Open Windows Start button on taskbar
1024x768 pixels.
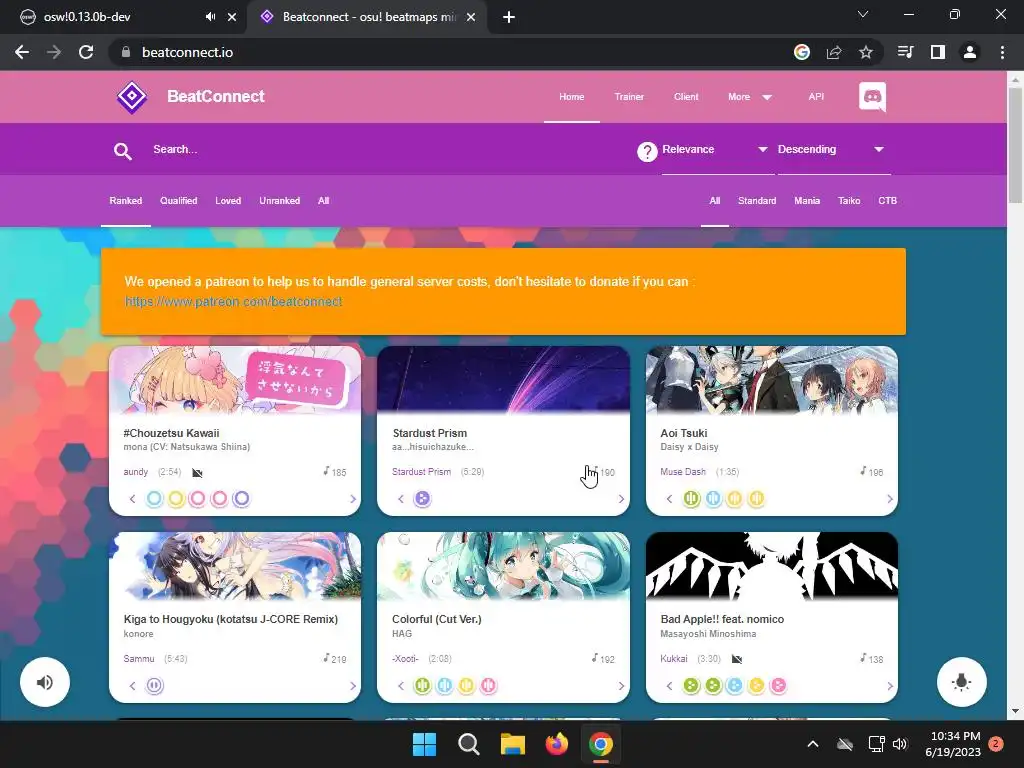[424, 744]
